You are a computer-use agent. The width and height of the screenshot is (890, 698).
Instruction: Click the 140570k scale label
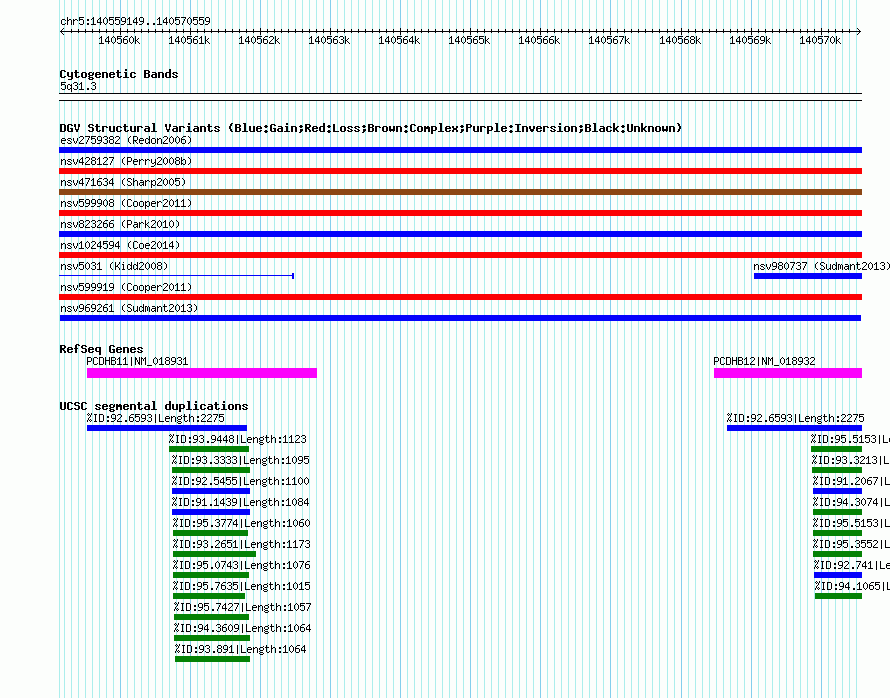point(820,40)
